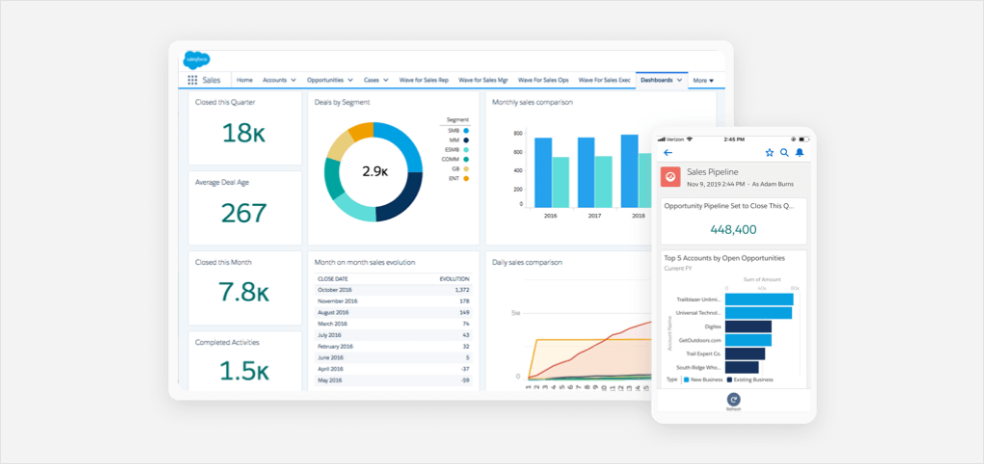Click the Salesforce cloud logo
984x464 pixels.
pyautogui.click(x=196, y=60)
